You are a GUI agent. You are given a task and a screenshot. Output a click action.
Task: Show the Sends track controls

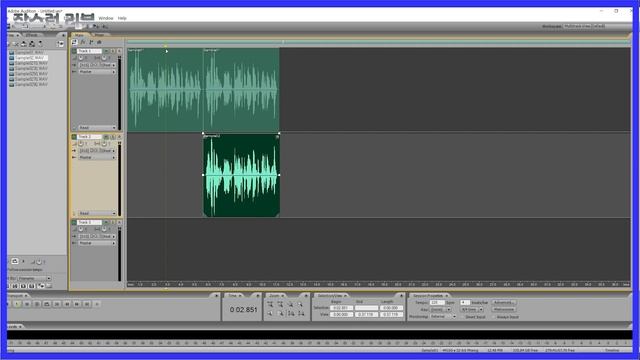[x=91, y=42]
